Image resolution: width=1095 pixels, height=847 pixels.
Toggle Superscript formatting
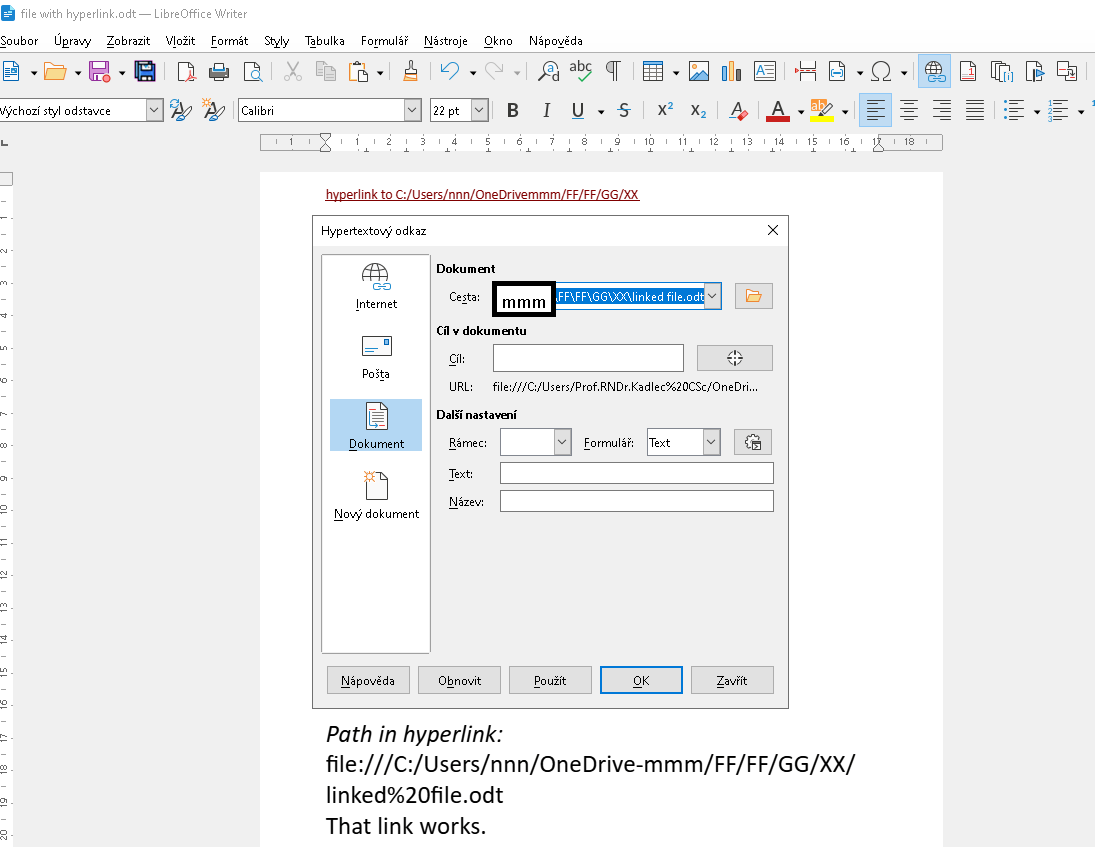coord(665,110)
